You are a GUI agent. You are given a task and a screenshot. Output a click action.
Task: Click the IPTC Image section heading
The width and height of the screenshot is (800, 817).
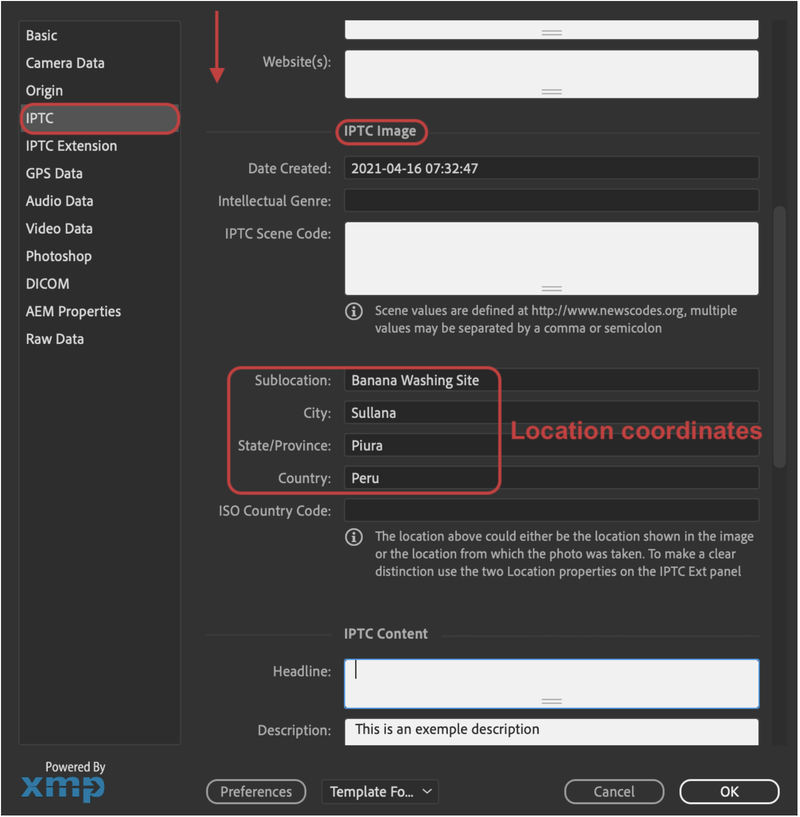pos(380,131)
